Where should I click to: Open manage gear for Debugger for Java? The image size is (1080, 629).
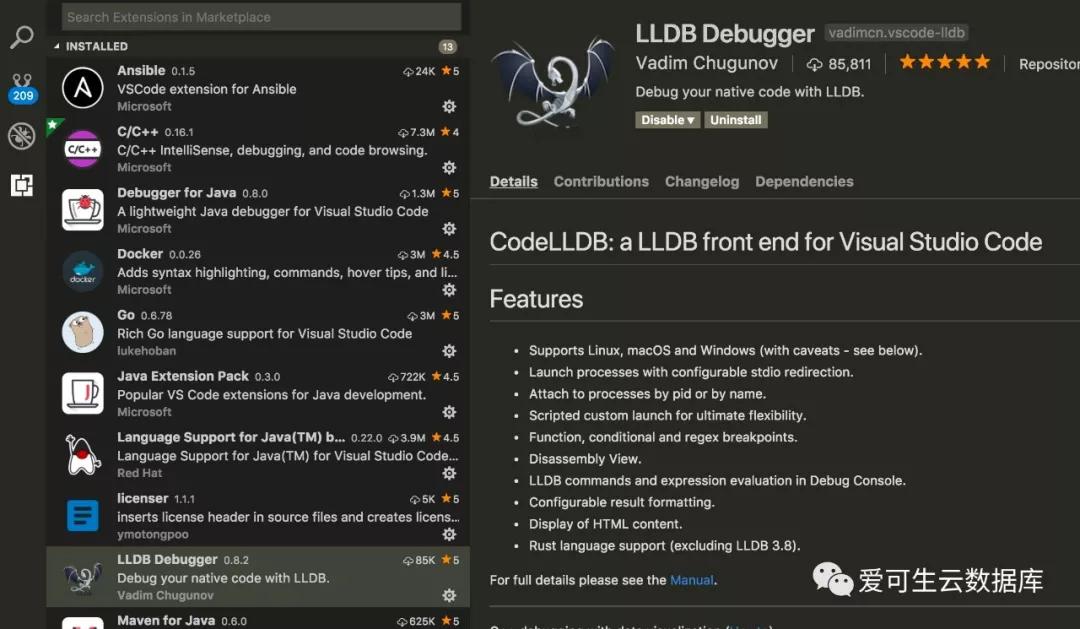click(449, 228)
